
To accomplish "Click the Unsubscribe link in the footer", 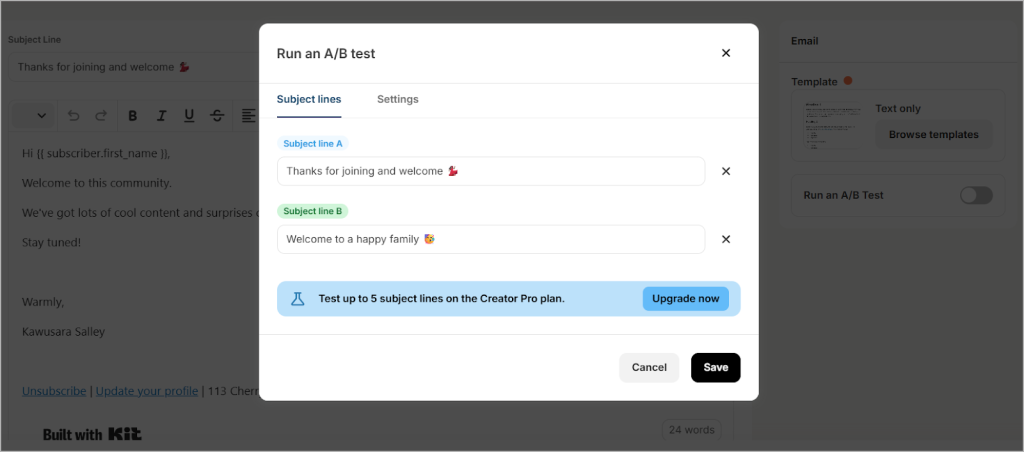I will click(54, 391).
